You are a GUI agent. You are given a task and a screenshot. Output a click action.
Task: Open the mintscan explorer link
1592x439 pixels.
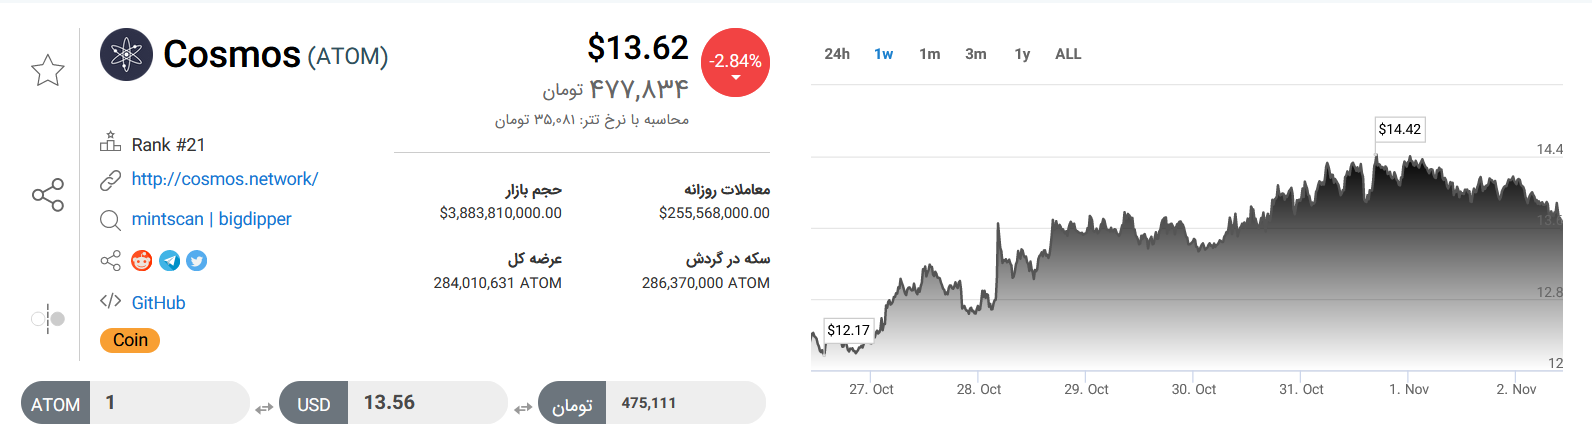click(167, 219)
